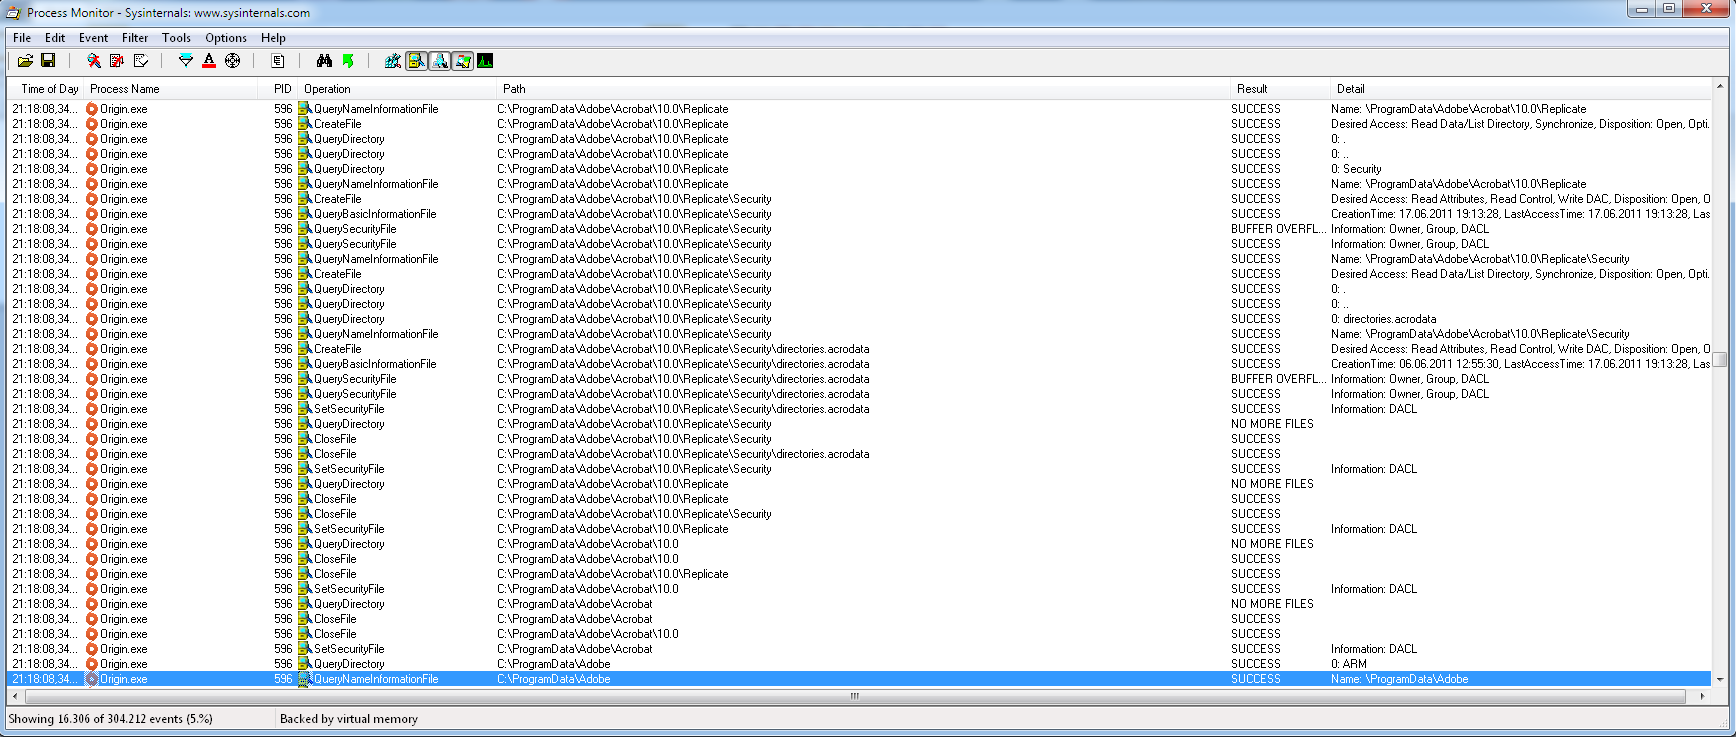Open the Event menu
Image resolution: width=1736 pixels, height=737 pixels.
pos(94,38)
